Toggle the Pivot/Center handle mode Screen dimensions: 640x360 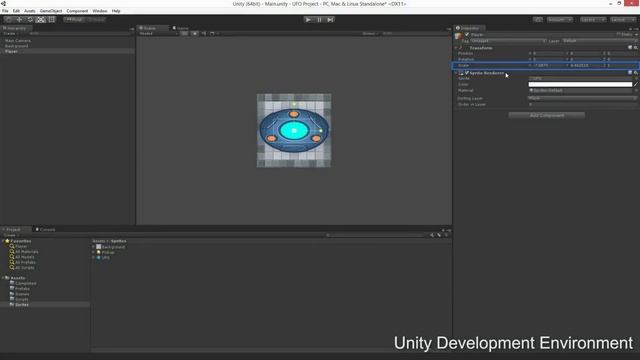pyautogui.click(x=74, y=20)
